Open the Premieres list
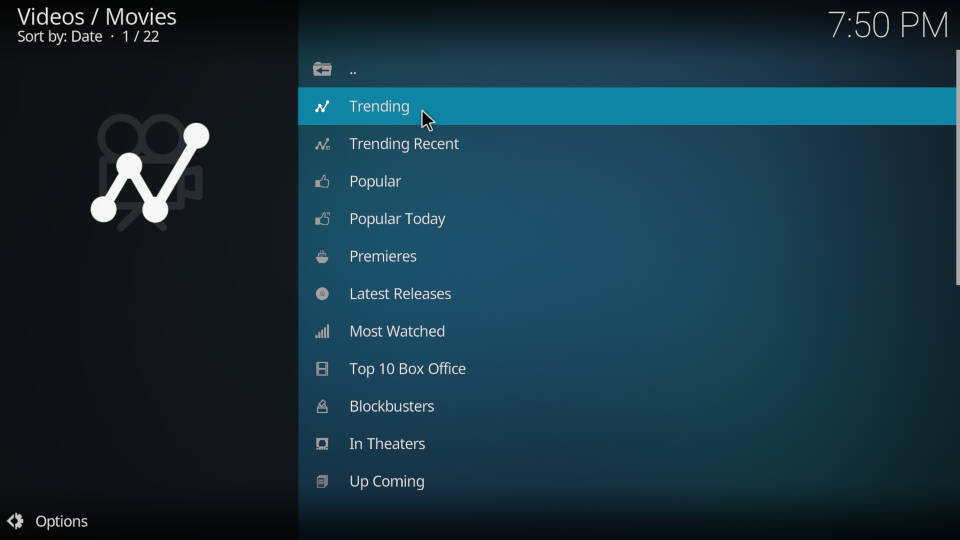 (x=626, y=257)
